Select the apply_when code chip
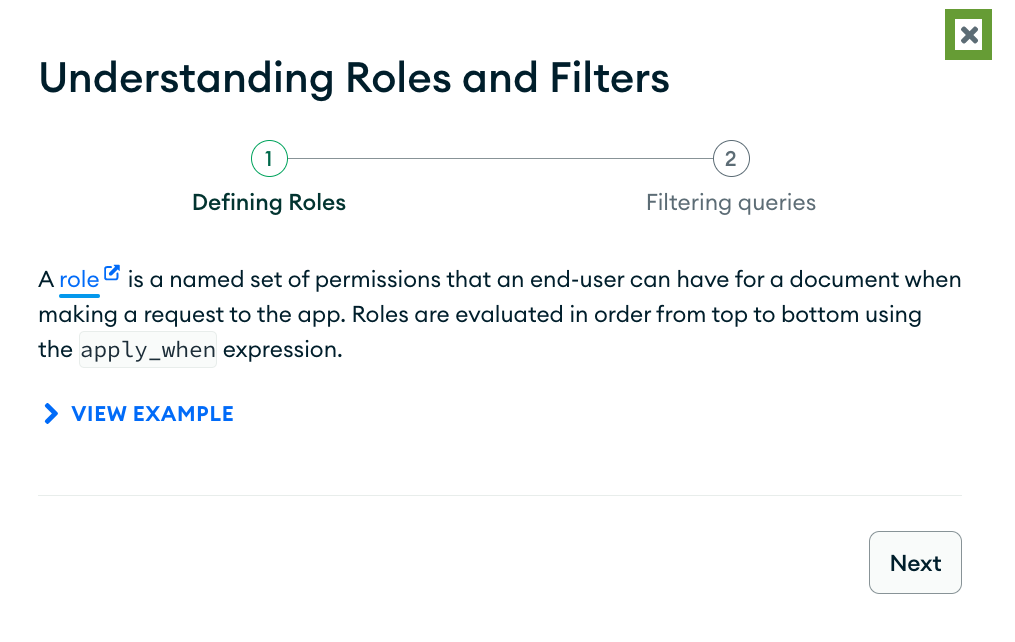 [x=147, y=349]
